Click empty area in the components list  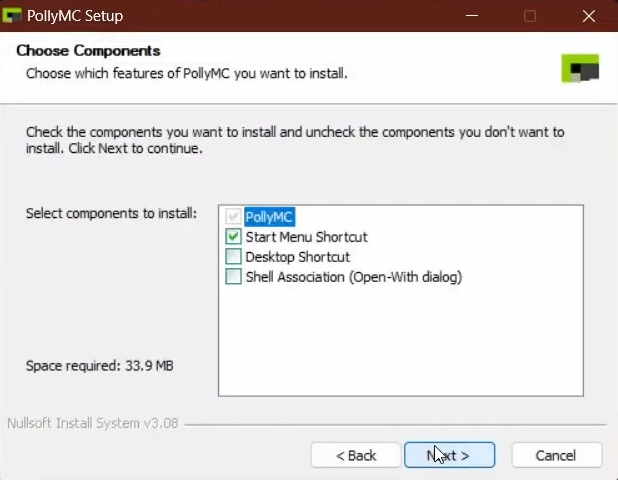click(400, 339)
